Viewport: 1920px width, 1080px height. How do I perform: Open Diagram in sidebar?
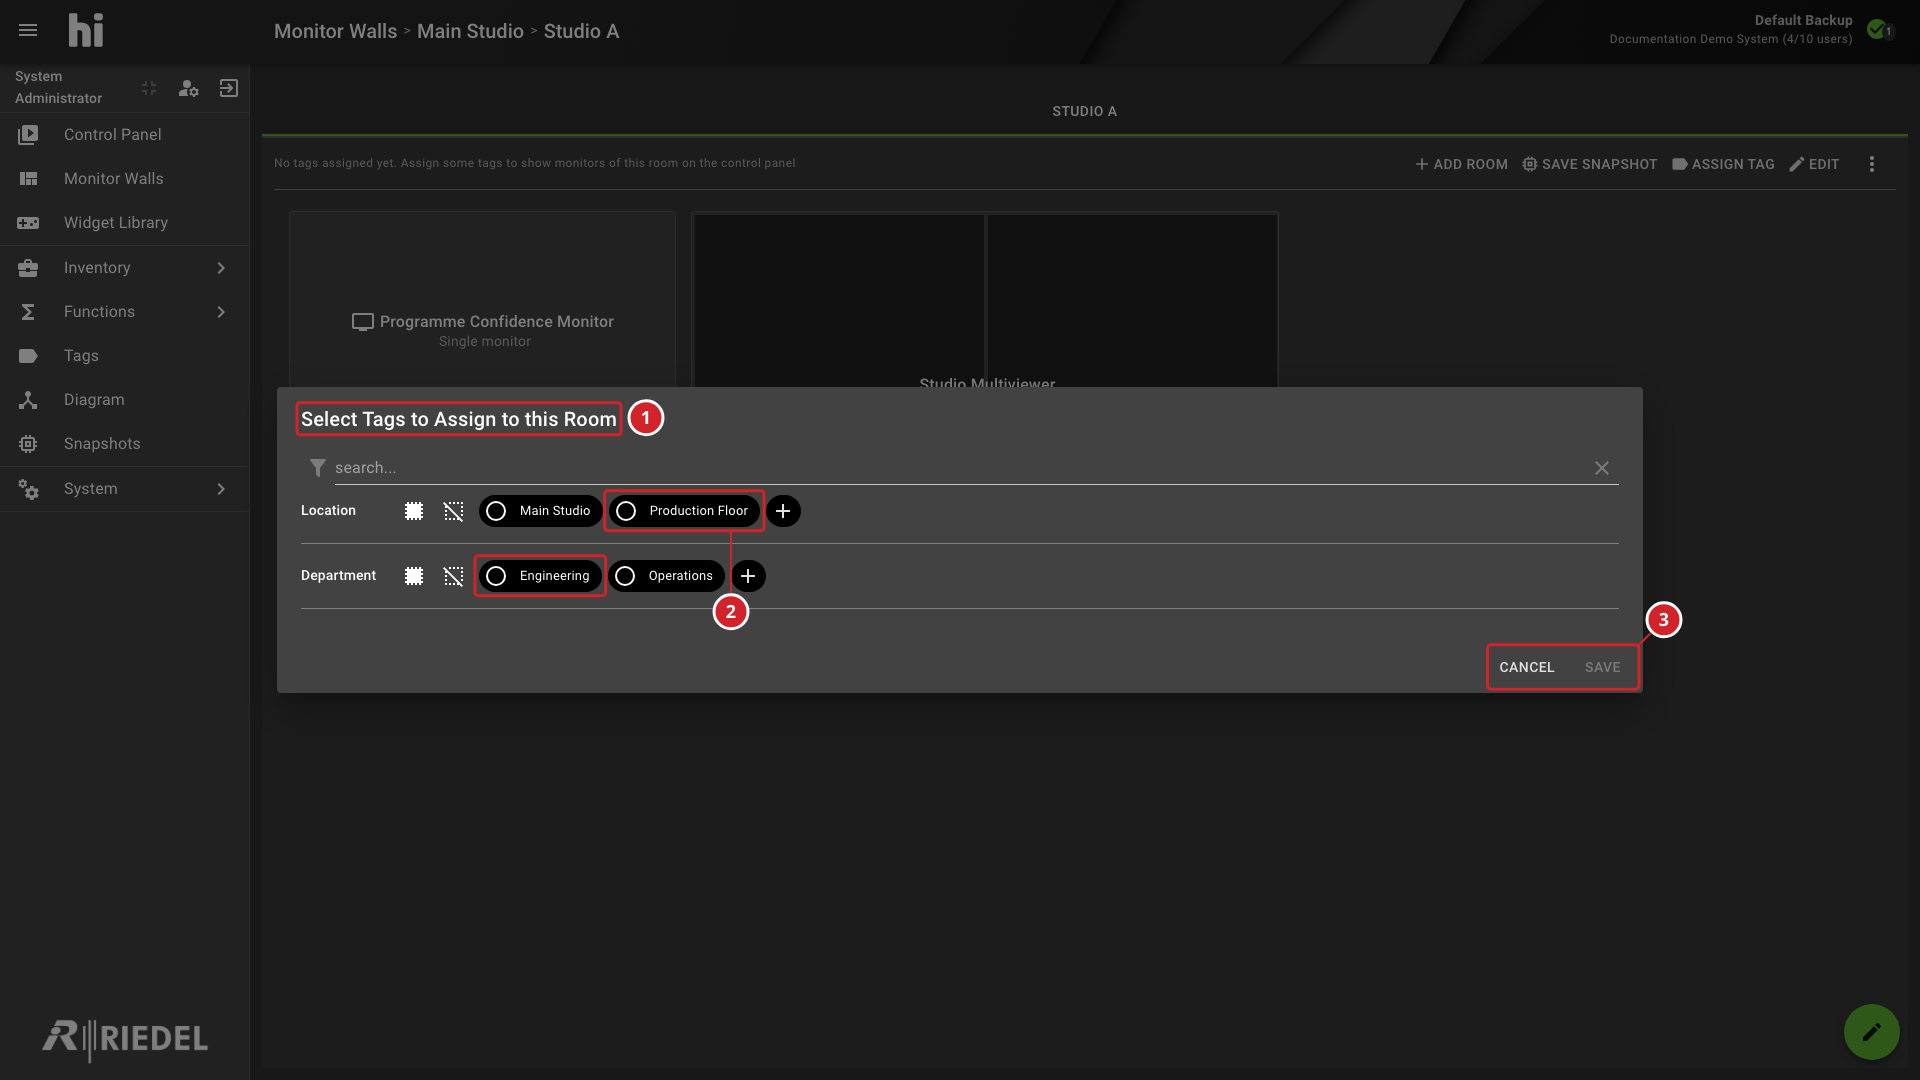124,400
